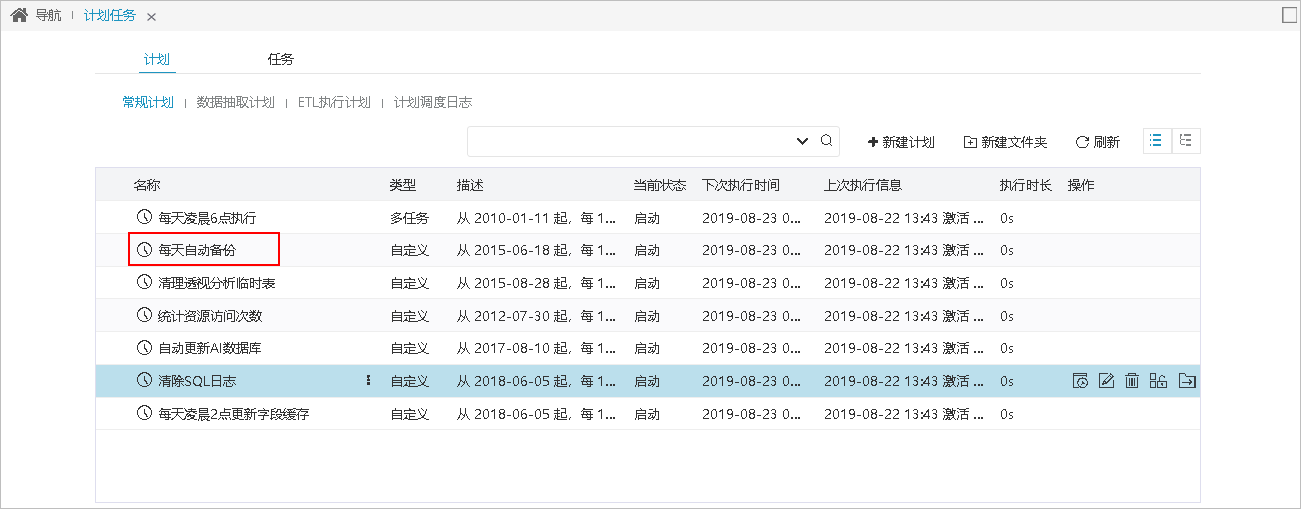Open 计划调度日志 sub-tab
Viewport: 1301px width, 509px height.
pyautogui.click(x=432, y=102)
